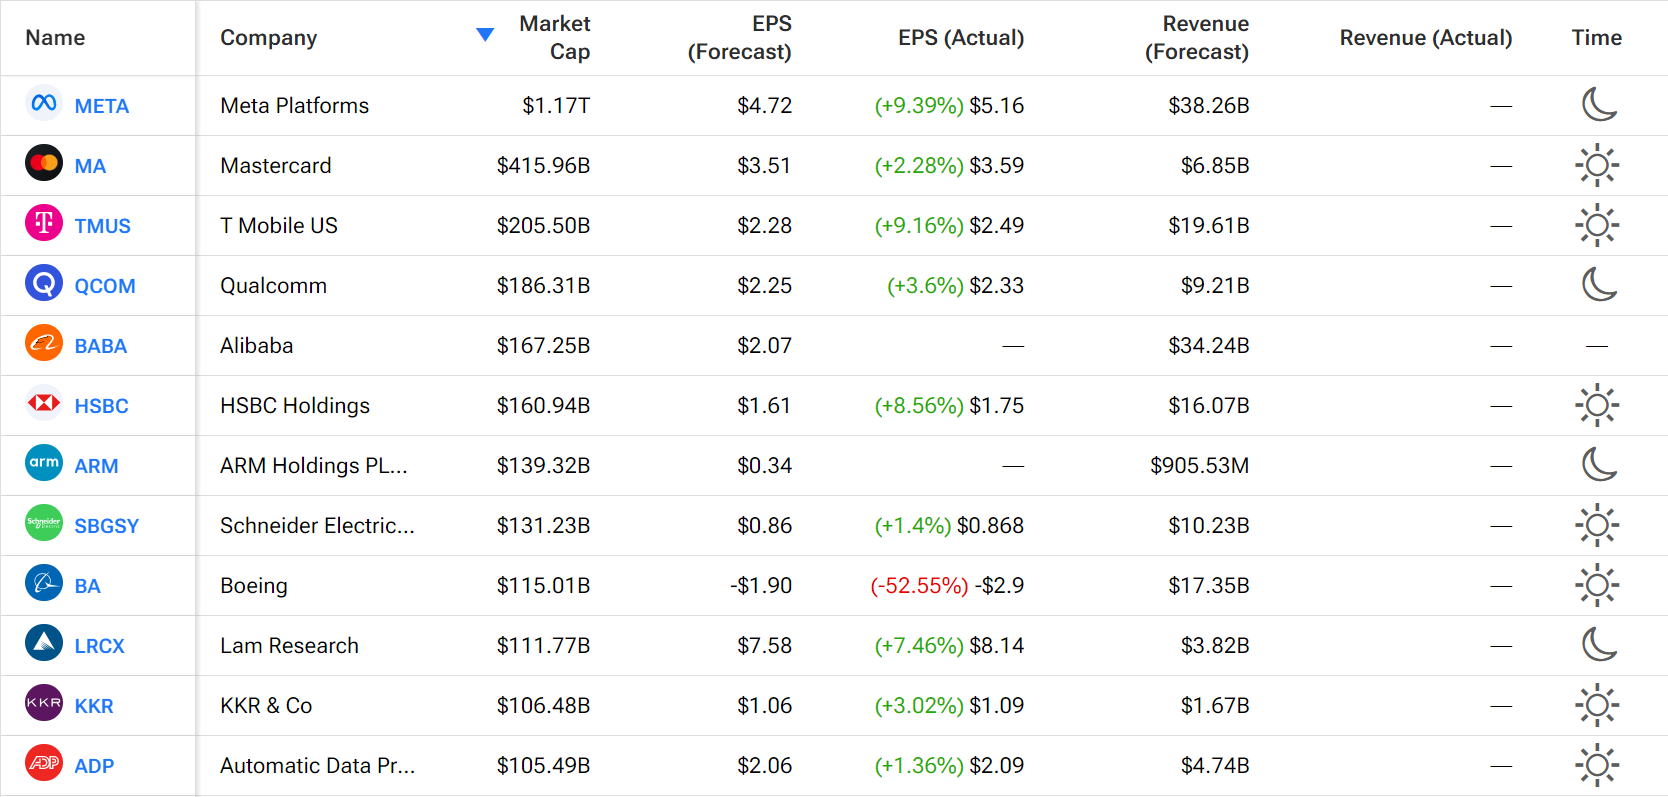The height and width of the screenshot is (797, 1668).
Task: Sort by the Time column header
Action: point(1597,38)
